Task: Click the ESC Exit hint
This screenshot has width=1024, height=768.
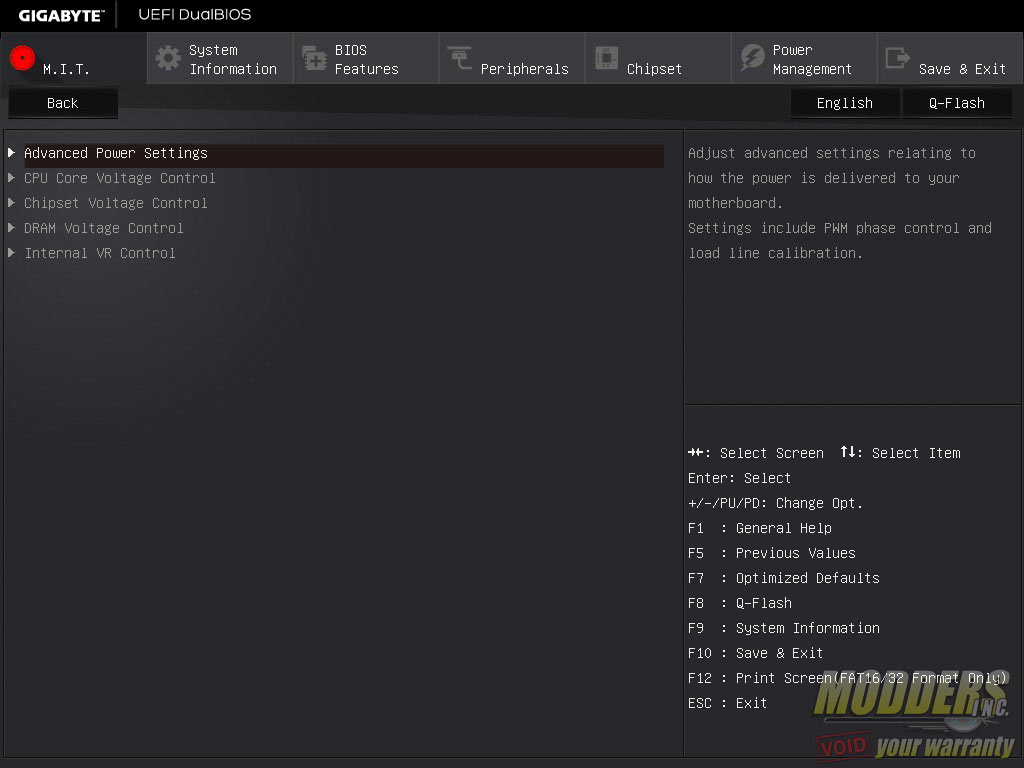Action: pyautogui.click(x=728, y=703)
